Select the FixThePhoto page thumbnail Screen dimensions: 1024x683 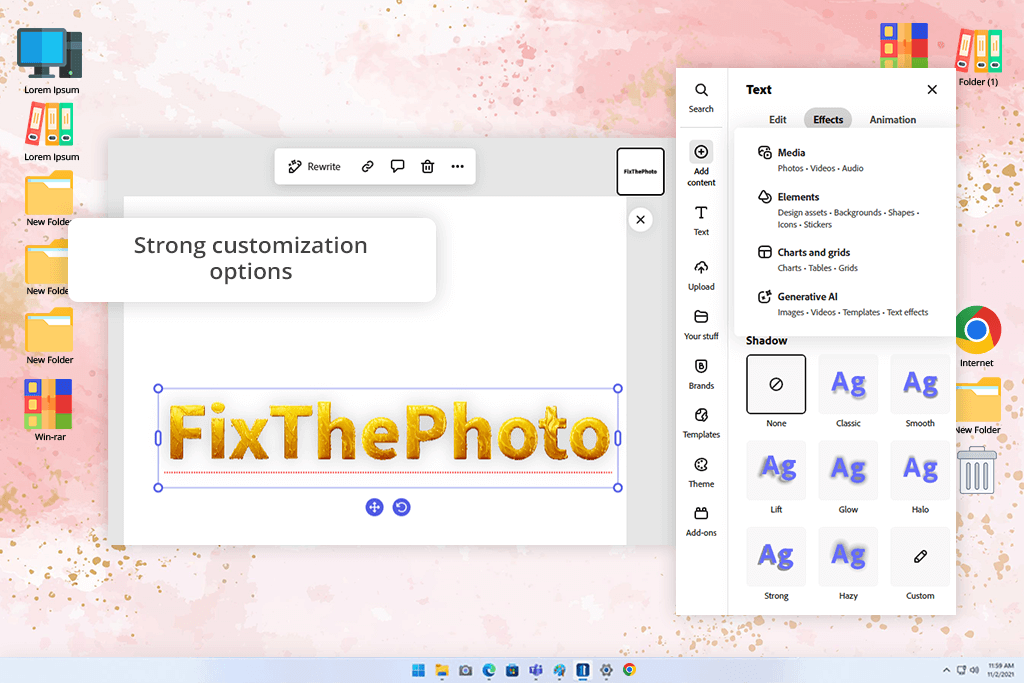click(641, 171)
